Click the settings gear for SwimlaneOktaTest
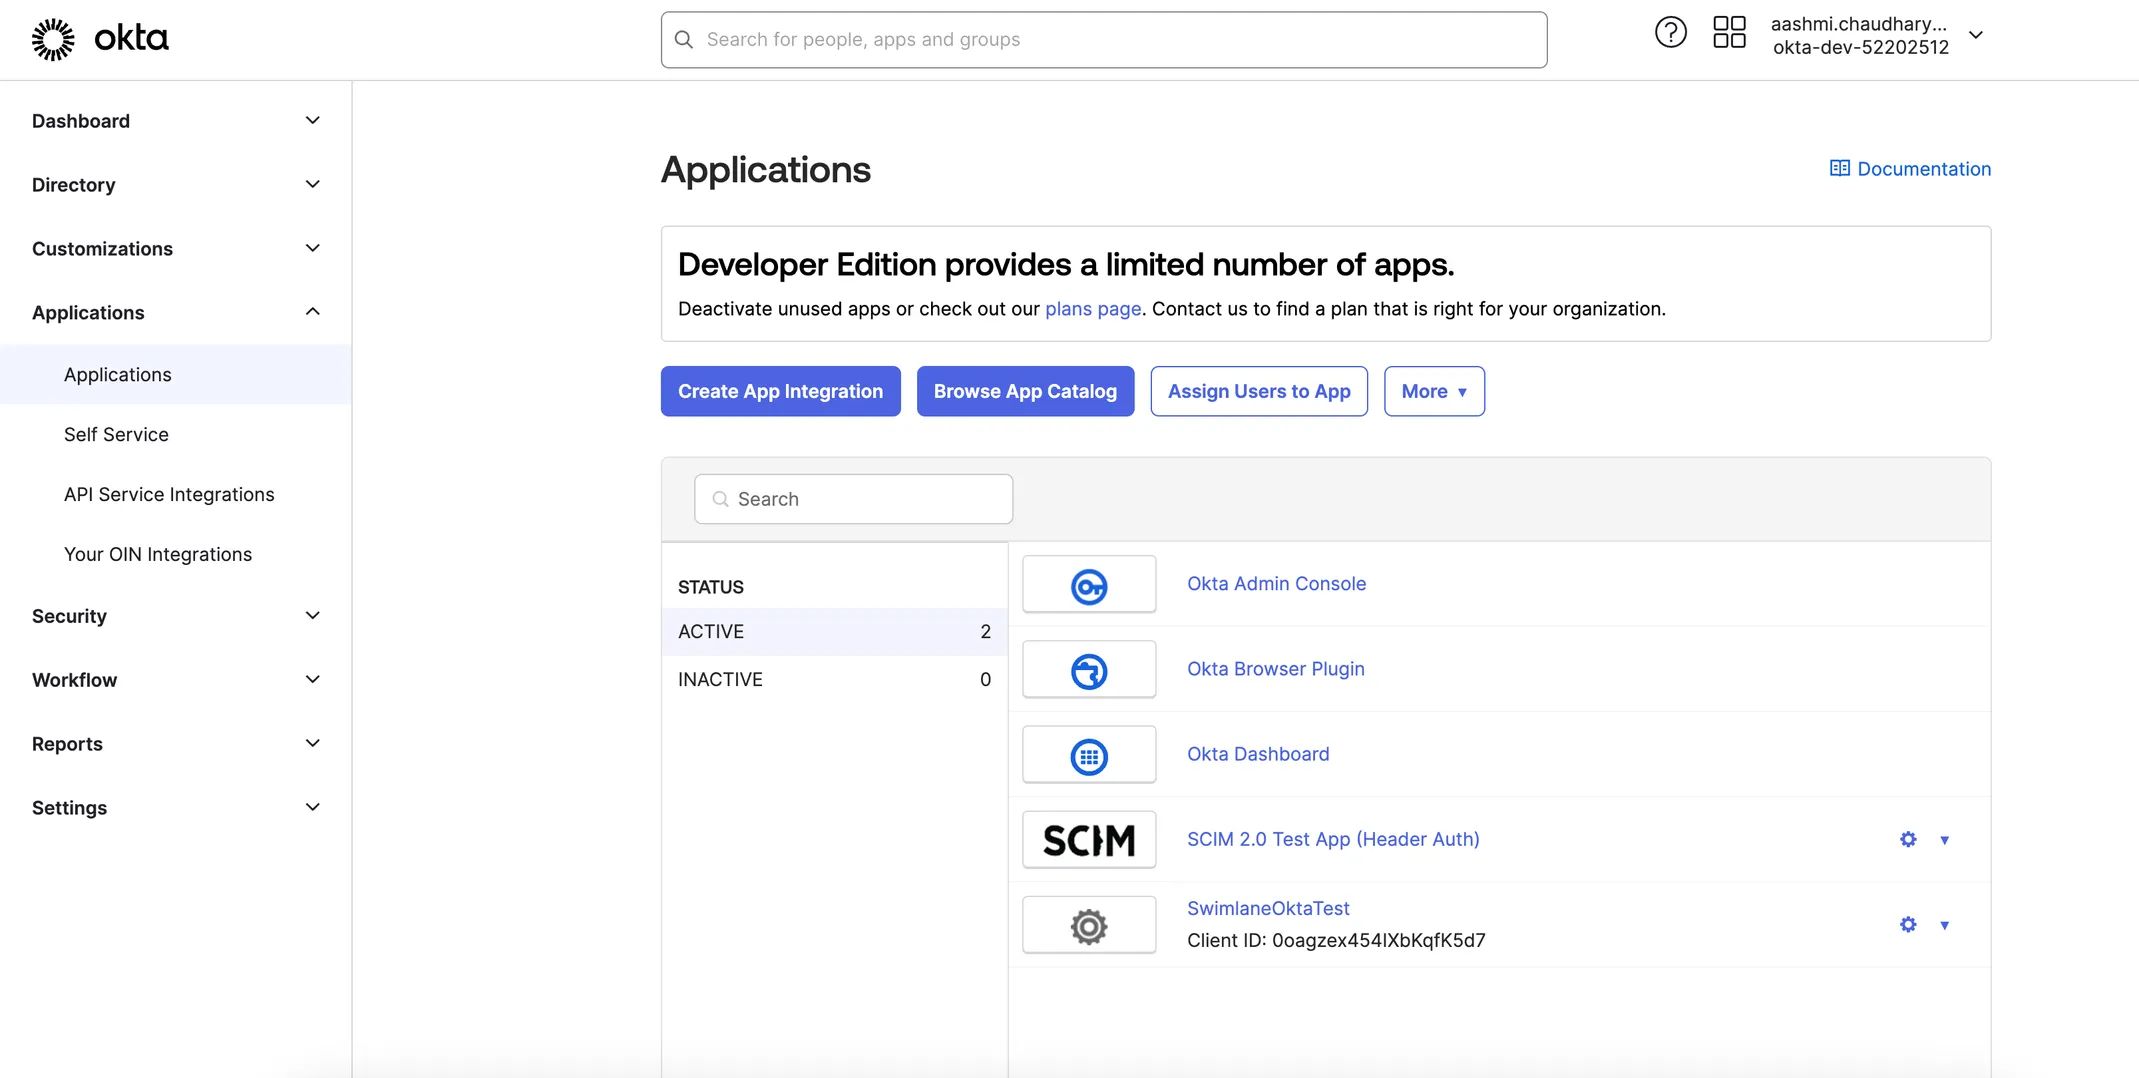This screenshot has height=1078, width=2139. click(1908, 925)
